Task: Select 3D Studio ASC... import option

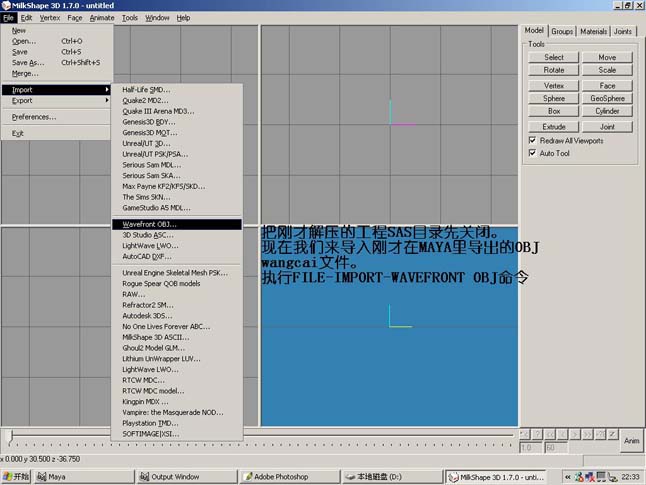Action: coord(177,235)
